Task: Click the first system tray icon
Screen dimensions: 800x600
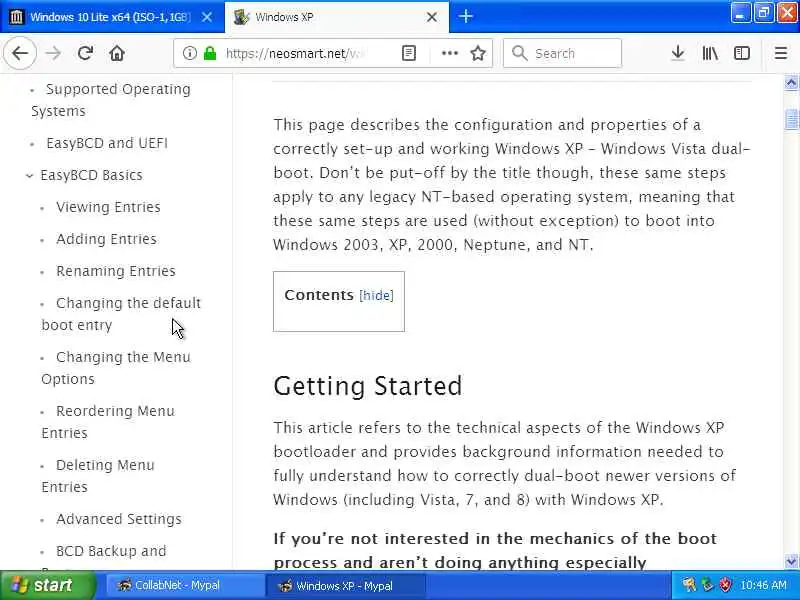Action: click(x=689, y=585)
